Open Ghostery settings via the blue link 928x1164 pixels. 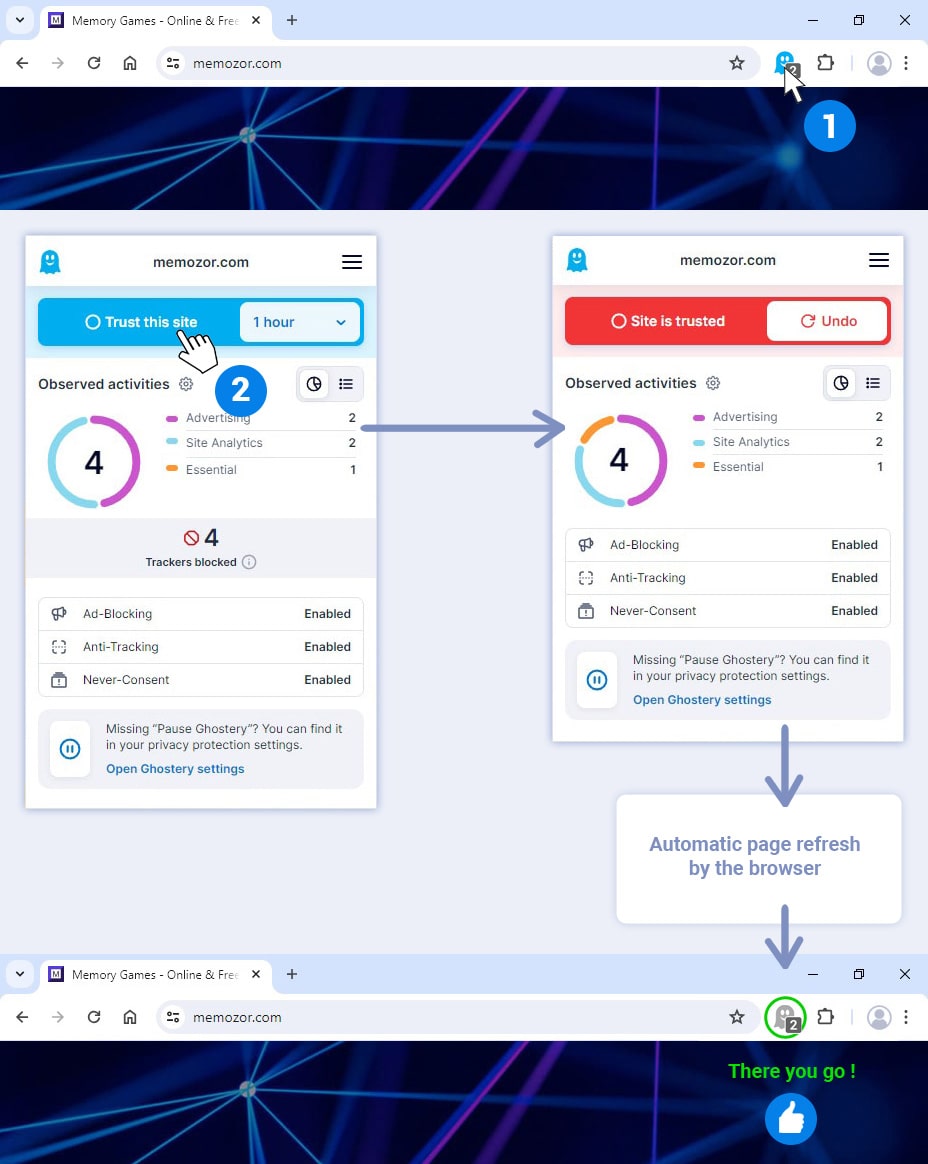pyautogui.click(x=175, y=768)
